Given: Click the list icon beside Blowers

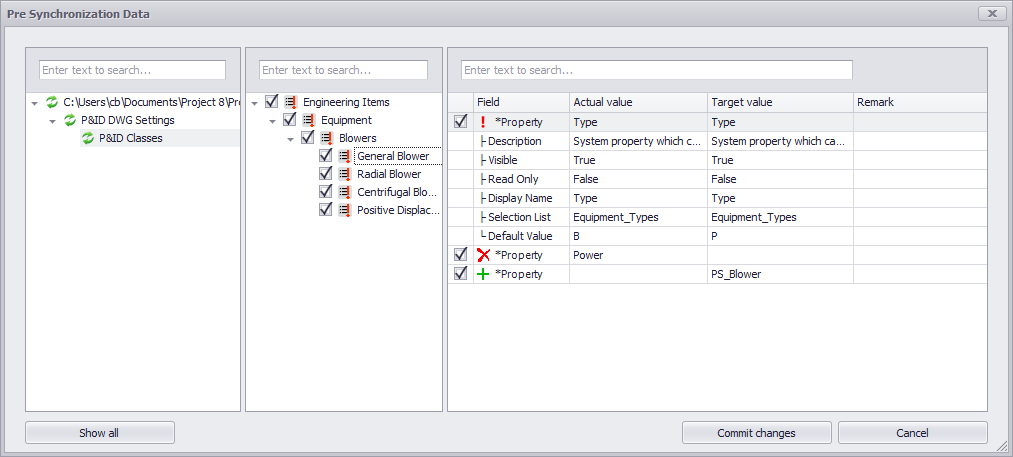Looking at the screenshot, I should pos(327,138).
